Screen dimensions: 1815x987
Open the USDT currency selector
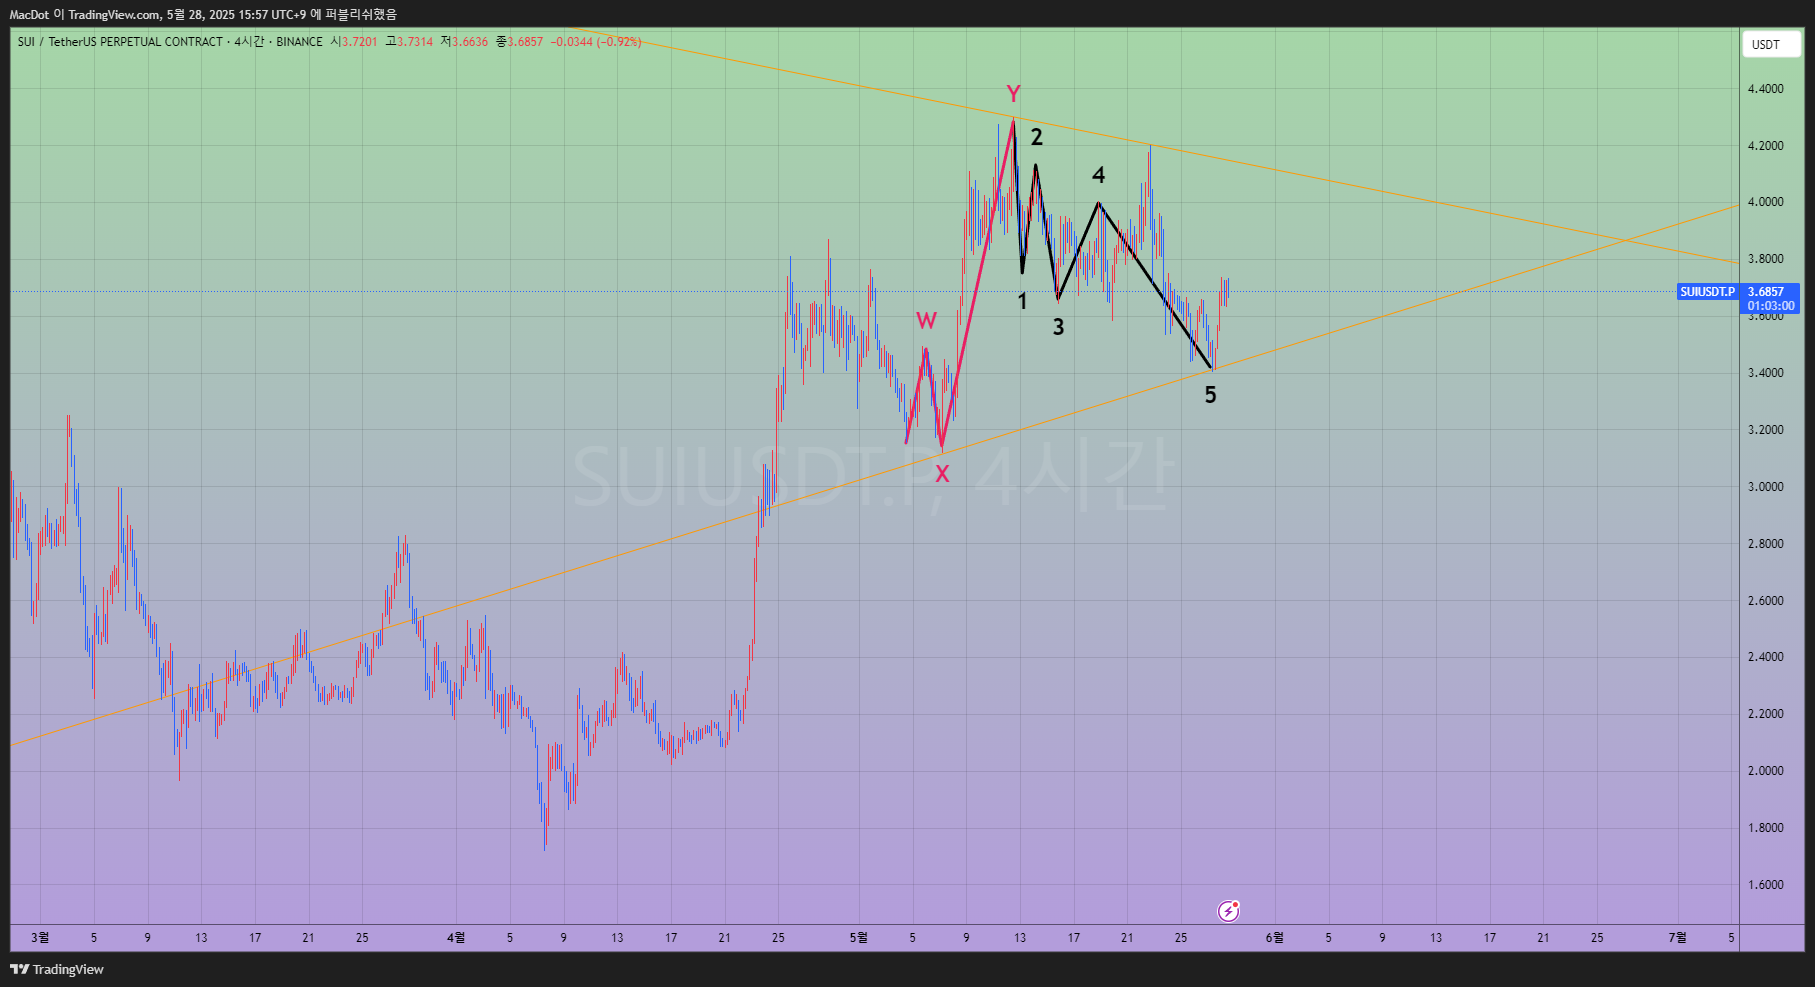1771,44
